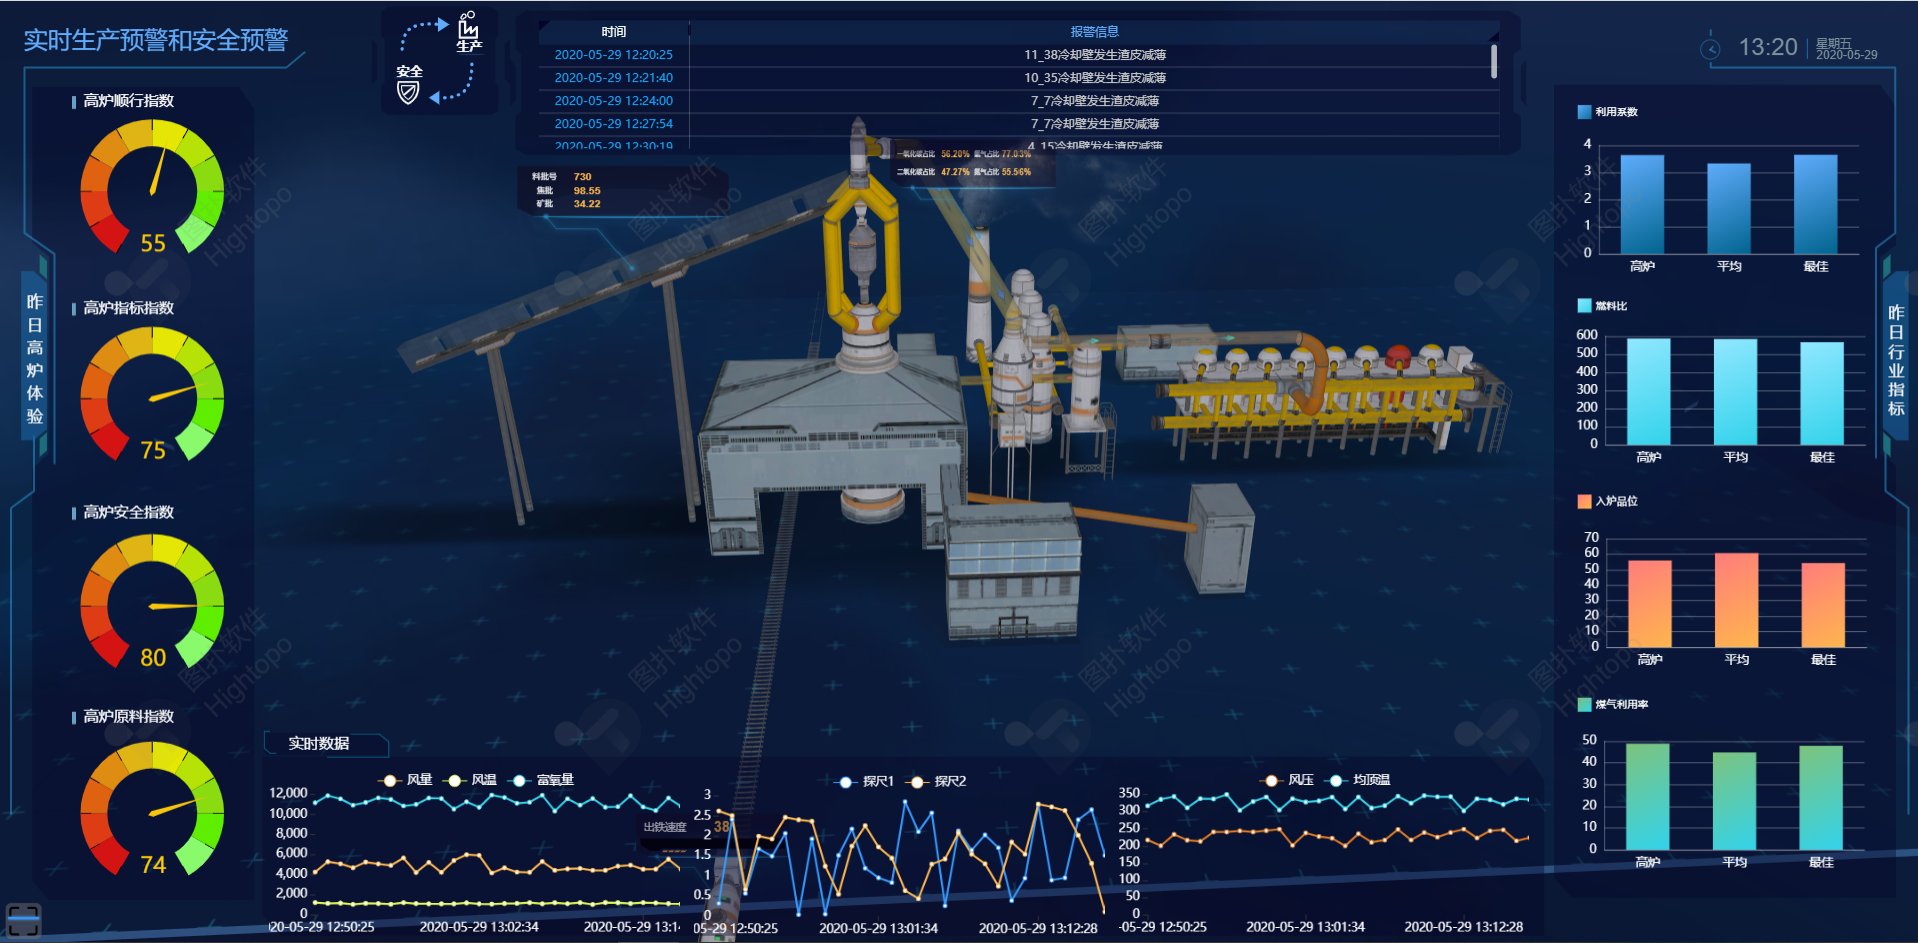The image size is (1918, 943).
Task: Click the clock icon beside 13:20
Action: (x=1710, y=48)
